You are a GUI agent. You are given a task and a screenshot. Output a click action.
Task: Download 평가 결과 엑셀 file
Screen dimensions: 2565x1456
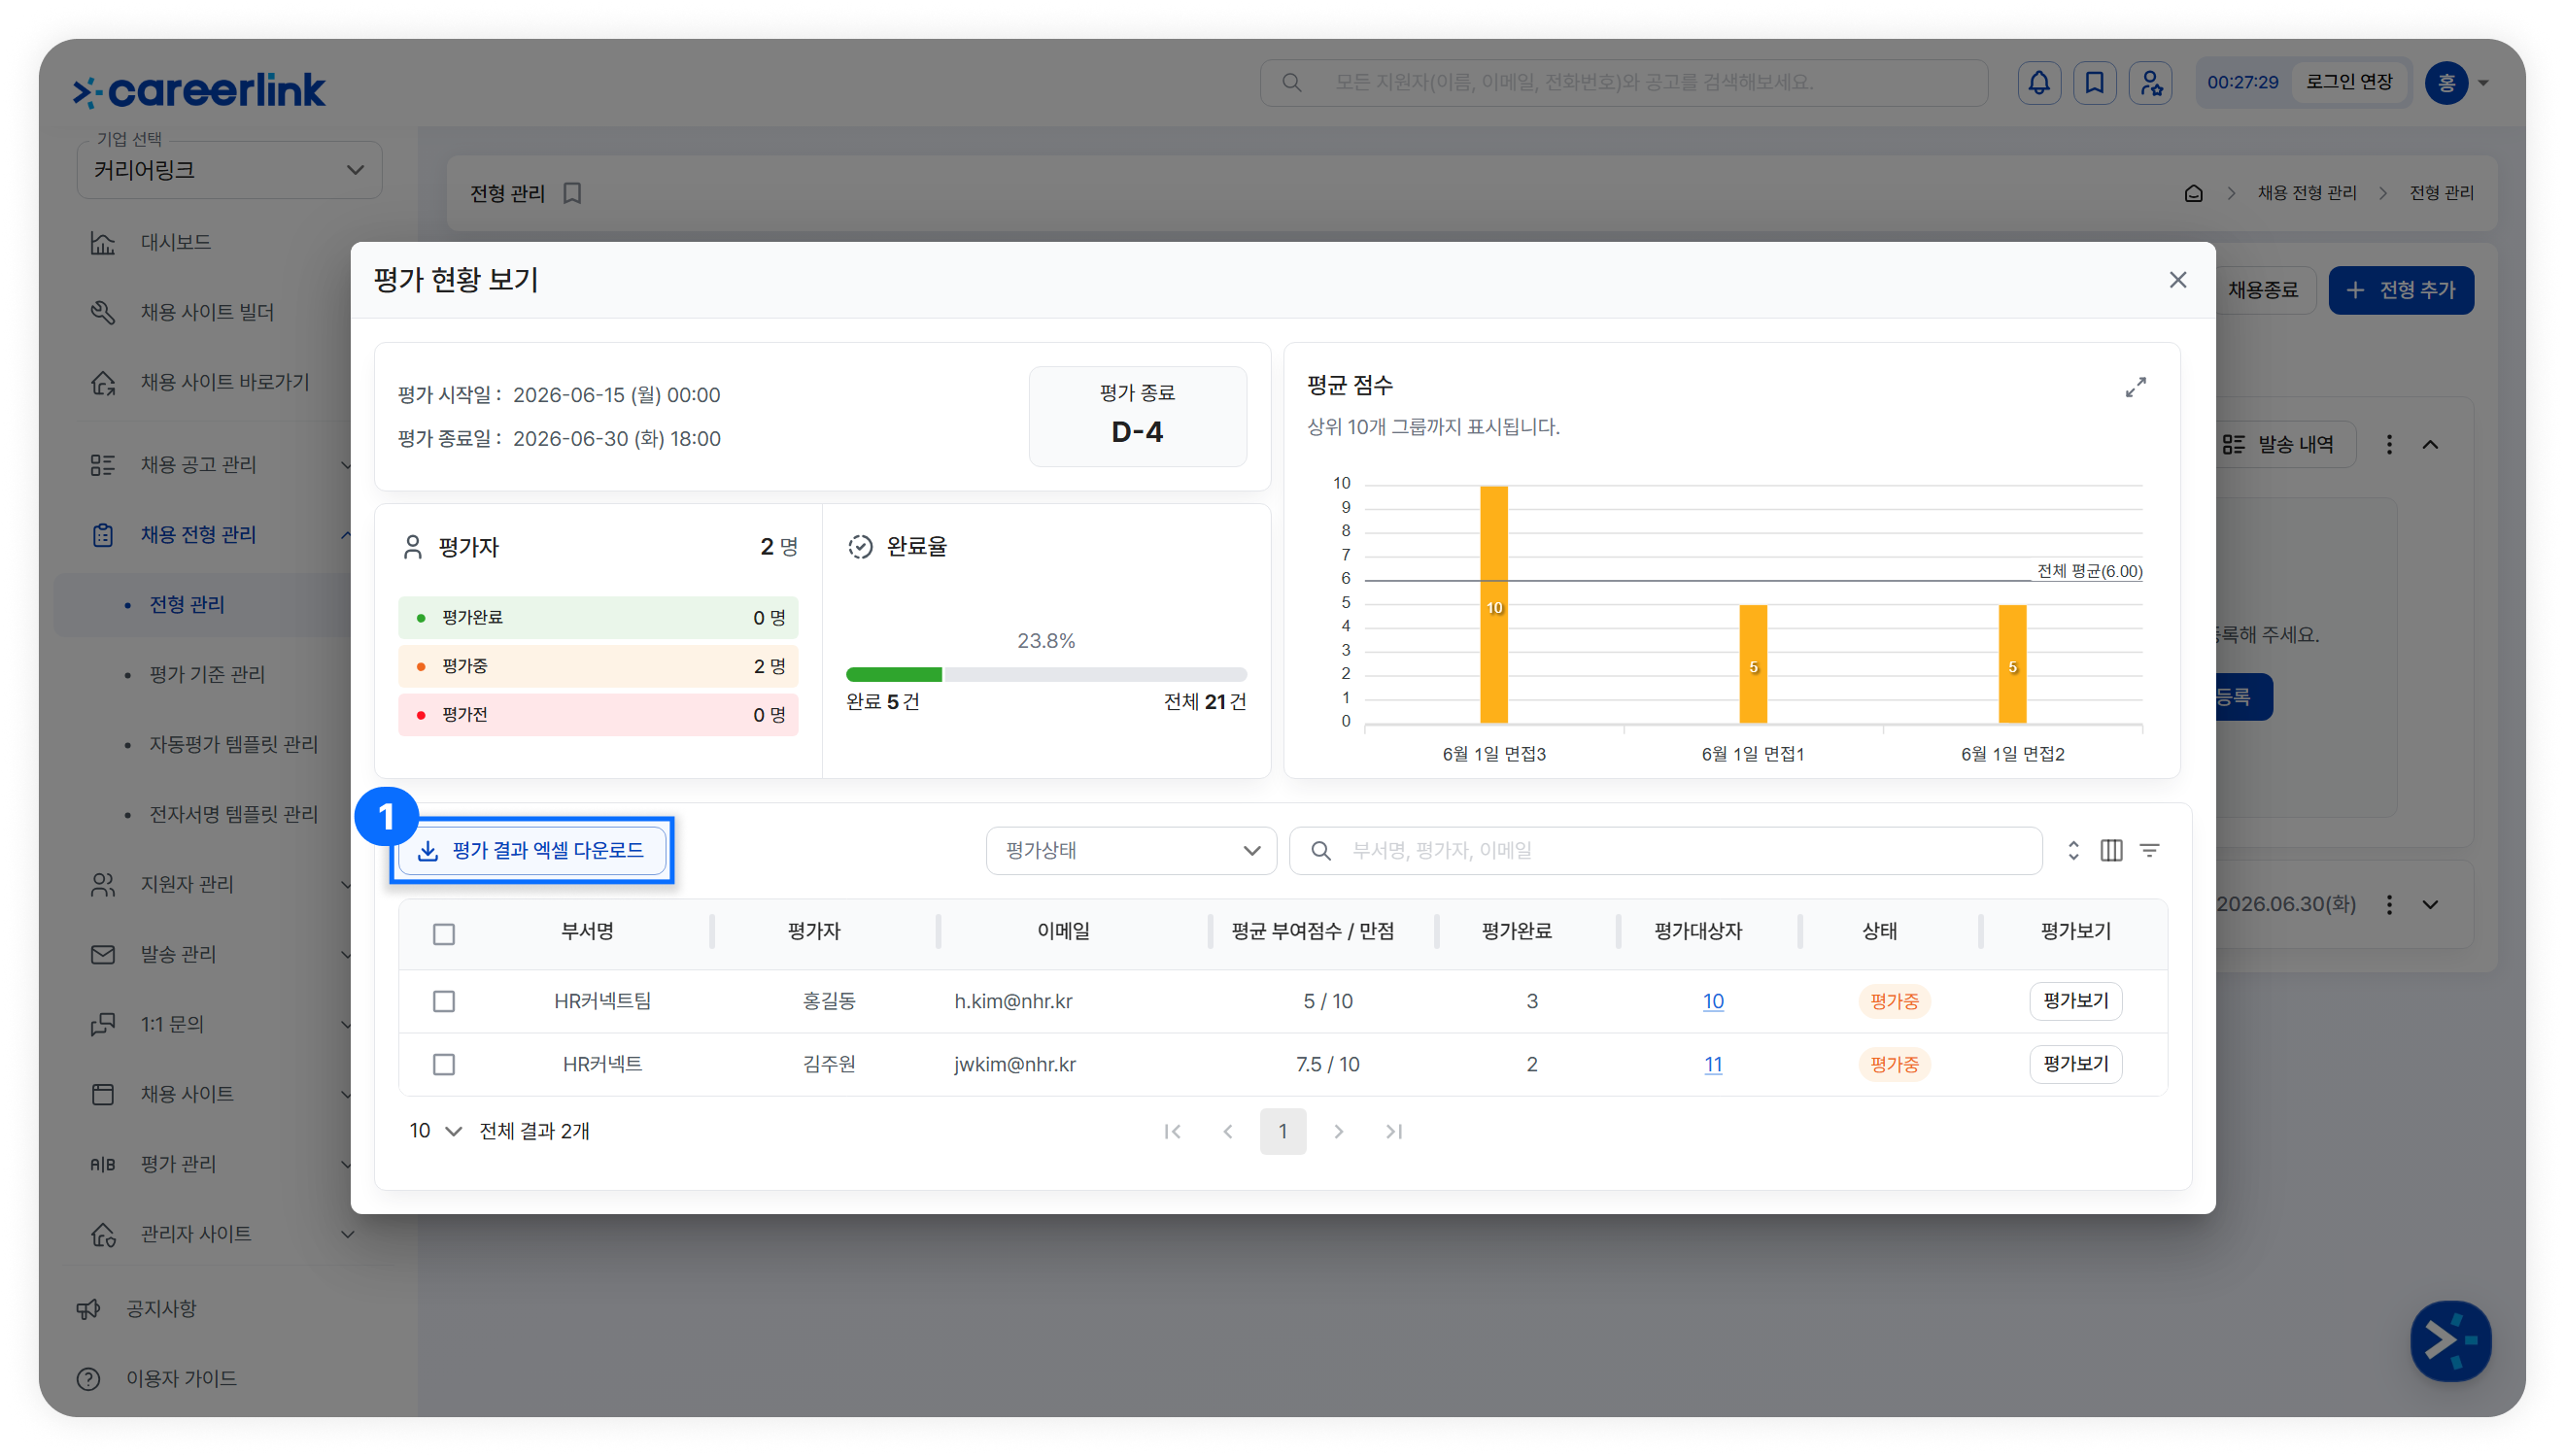(531, 850)
